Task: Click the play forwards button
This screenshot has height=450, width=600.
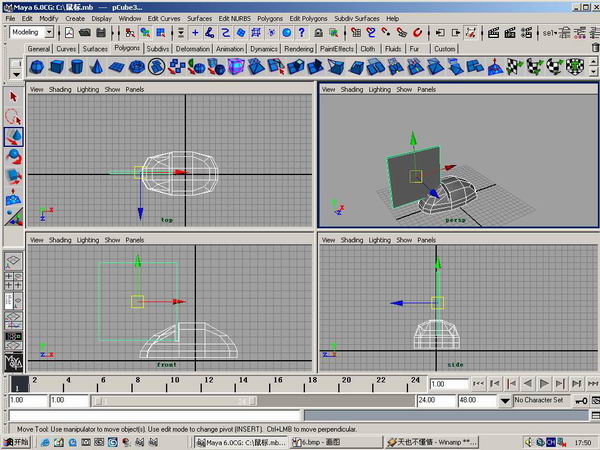Action: pyautogui.click(x=544, y=383)
